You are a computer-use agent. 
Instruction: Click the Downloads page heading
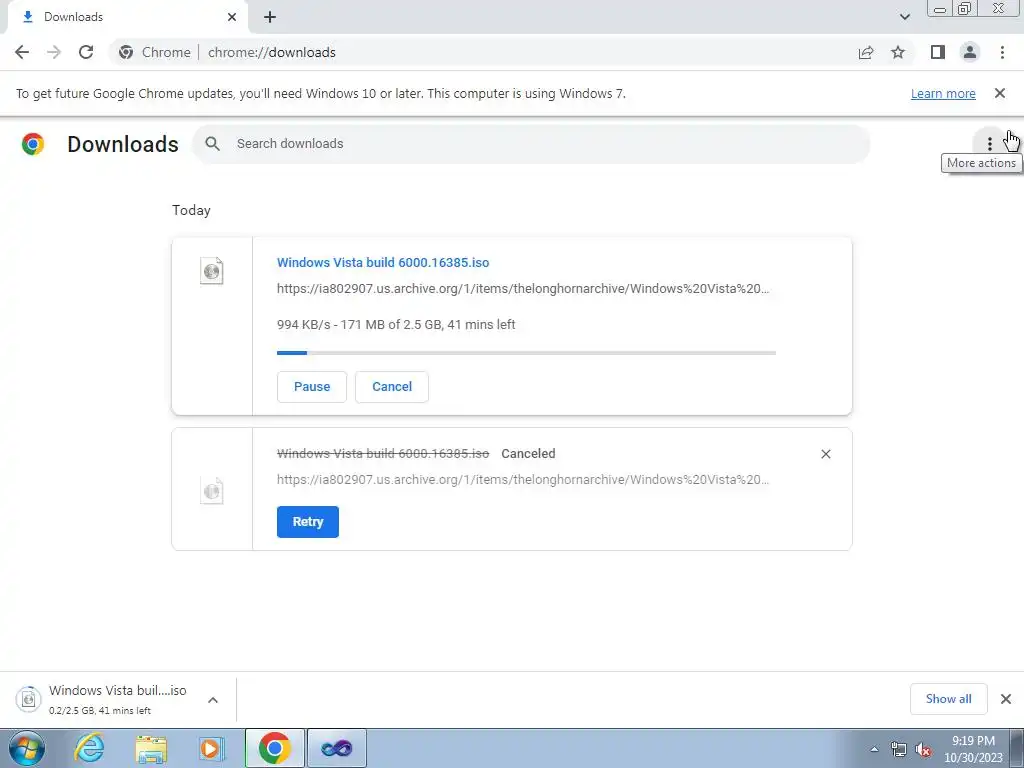123,144
